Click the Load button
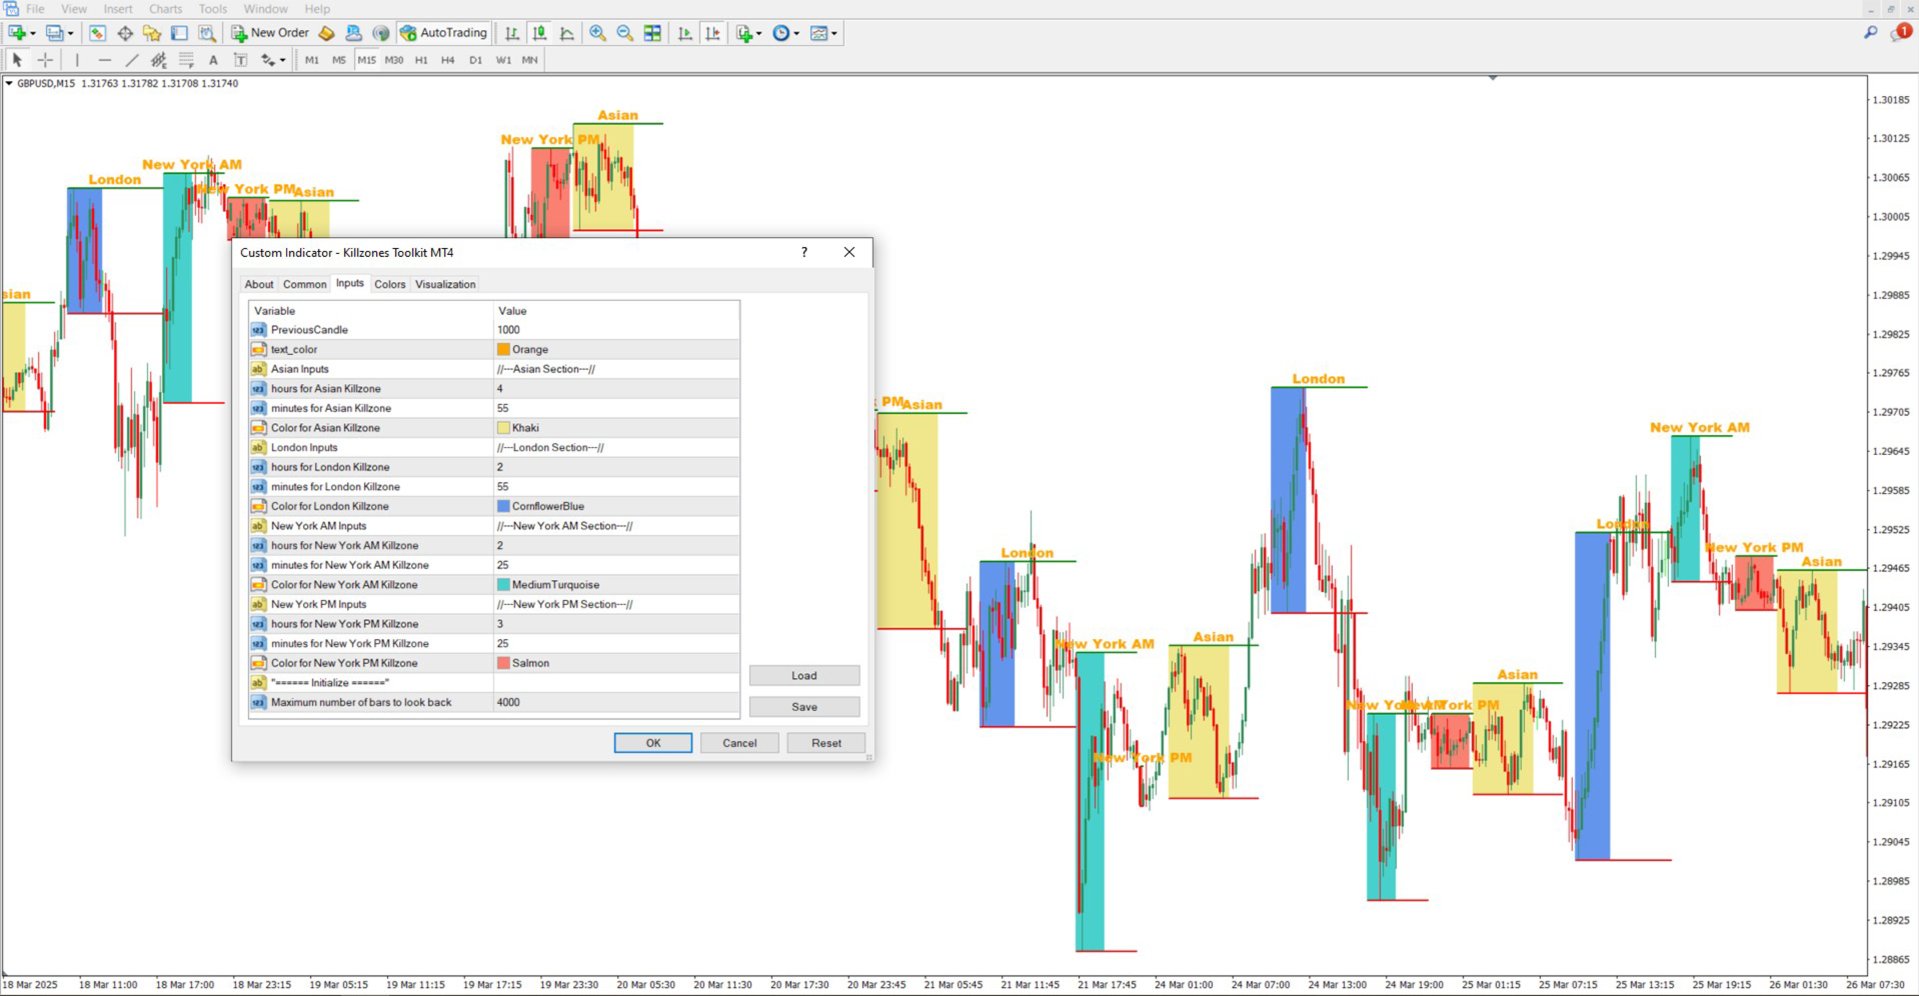1919x996 pixels. coord(804,676)
